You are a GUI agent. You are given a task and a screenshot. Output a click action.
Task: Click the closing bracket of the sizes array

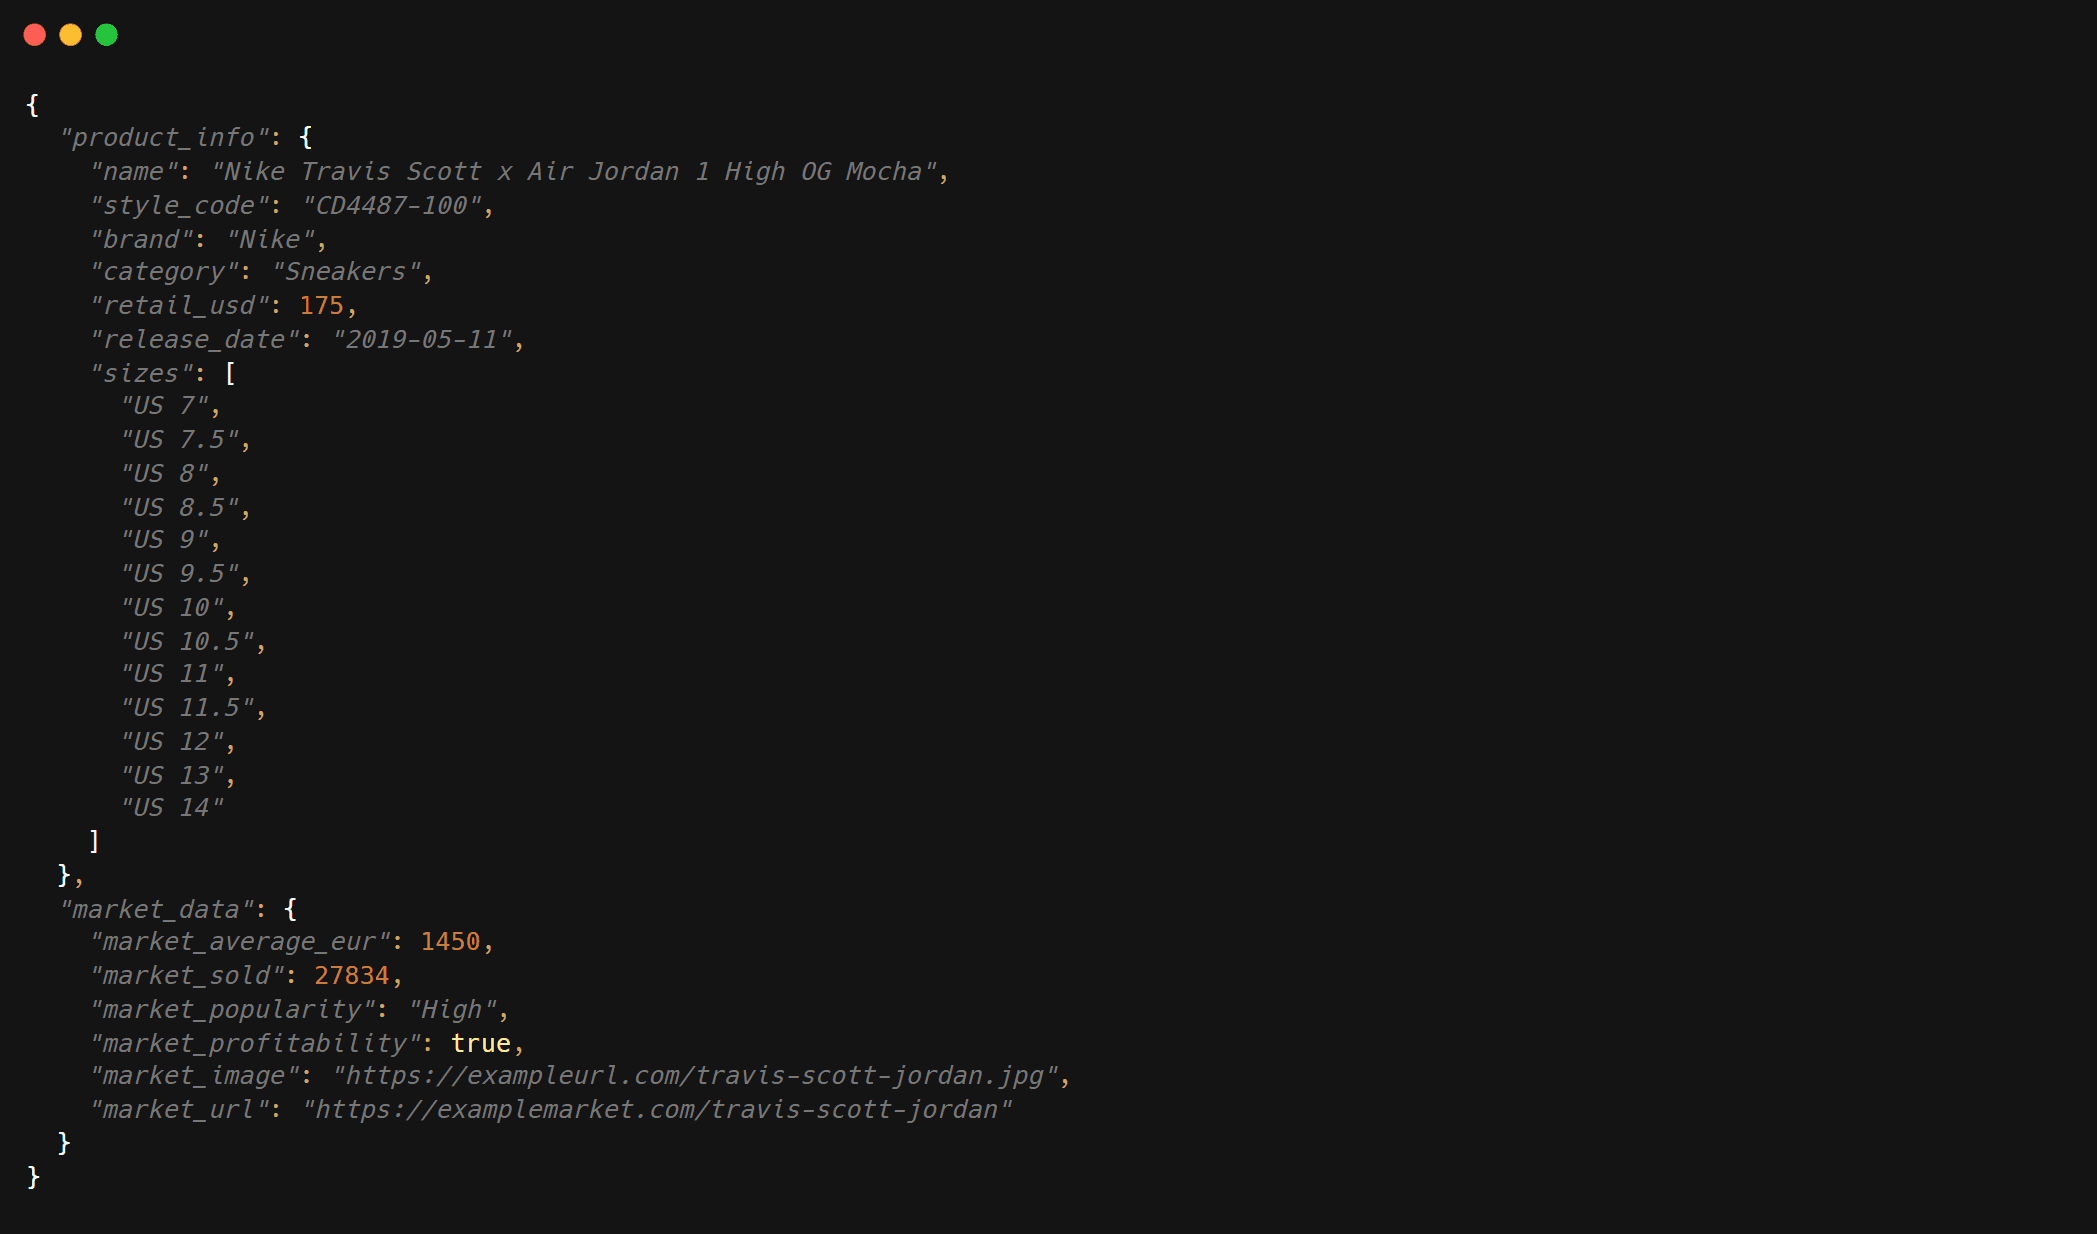point(93,840)
